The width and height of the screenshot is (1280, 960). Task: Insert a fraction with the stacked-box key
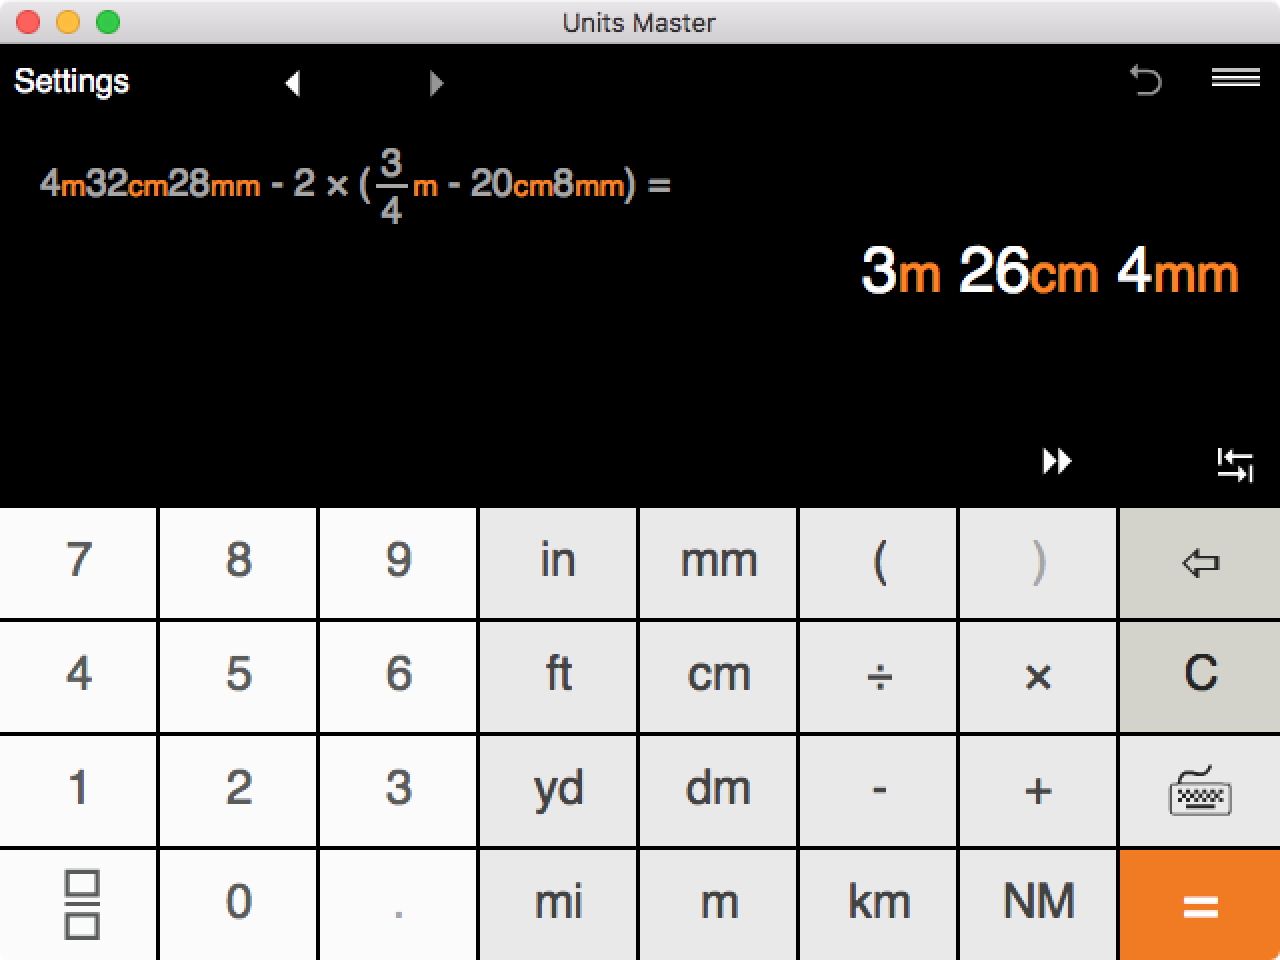coord(79,905)
